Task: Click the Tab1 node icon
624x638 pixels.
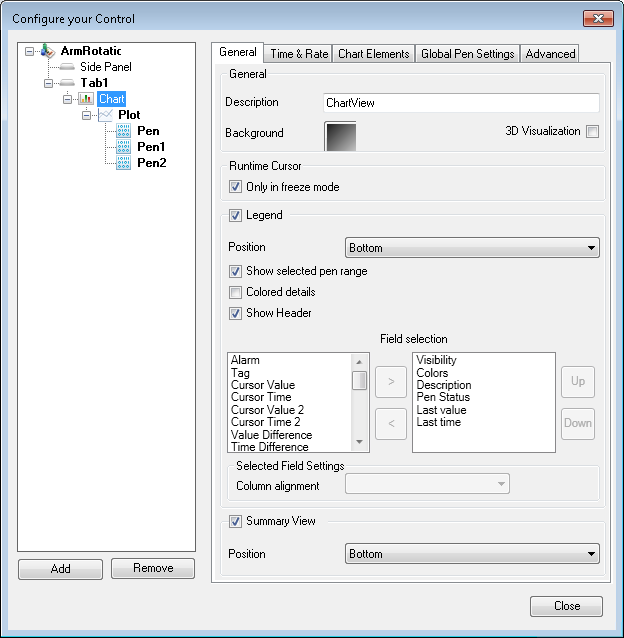Action: tap(67, 83)
